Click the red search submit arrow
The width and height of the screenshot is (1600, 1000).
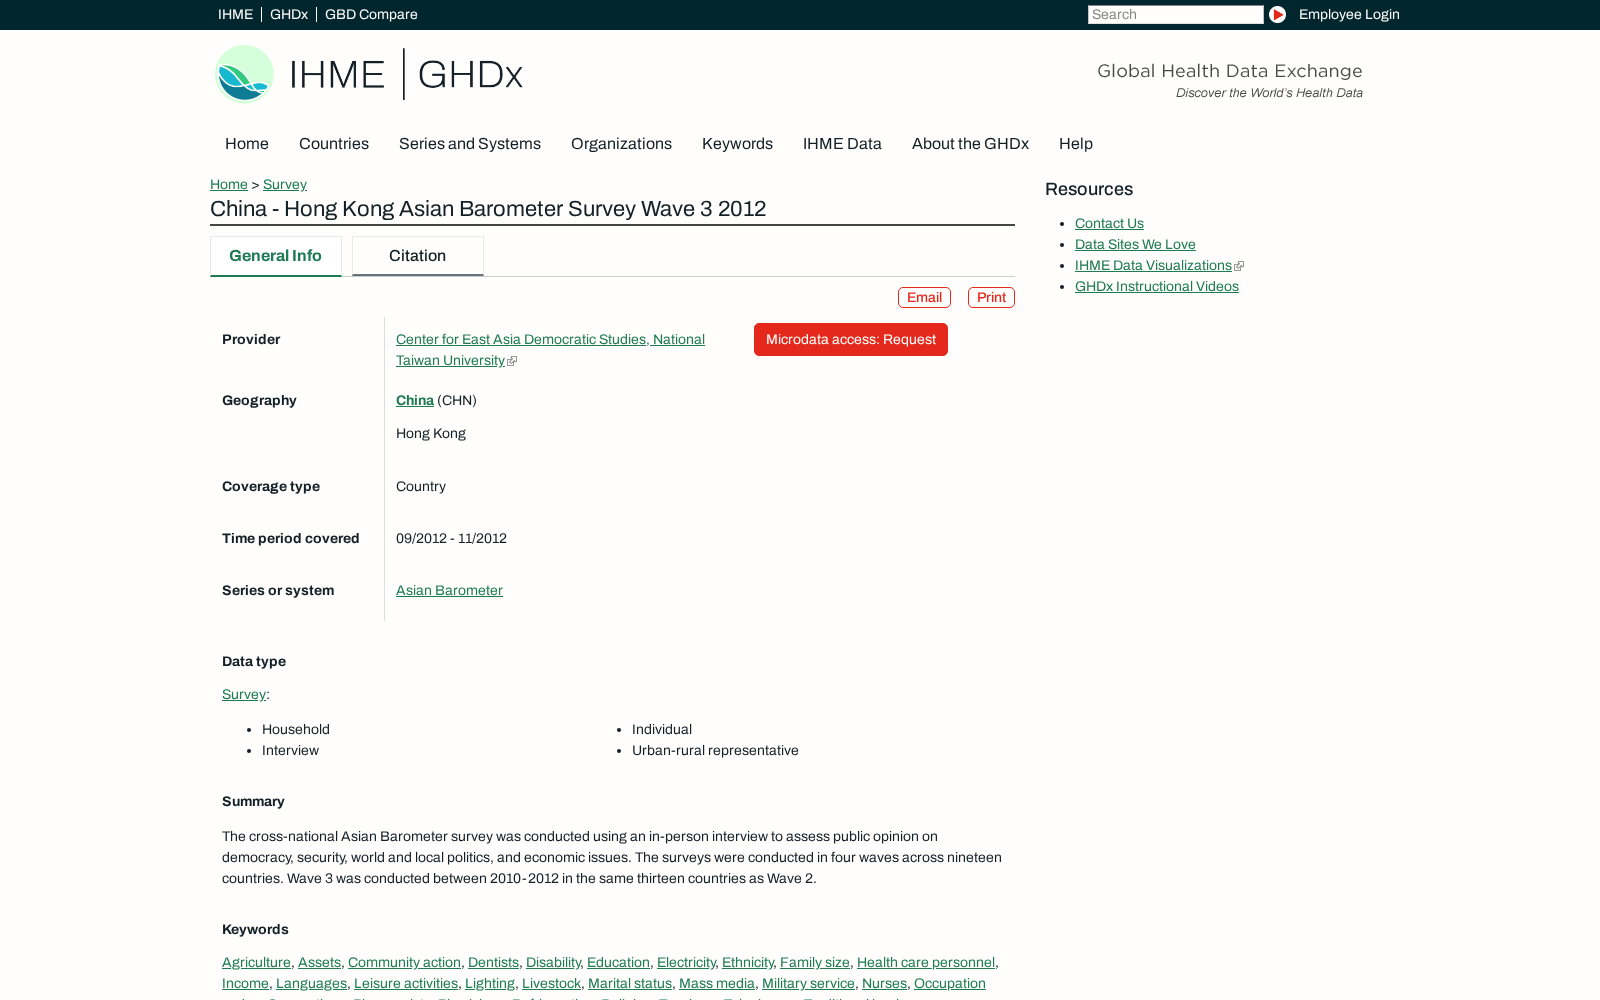(1277, 14)
